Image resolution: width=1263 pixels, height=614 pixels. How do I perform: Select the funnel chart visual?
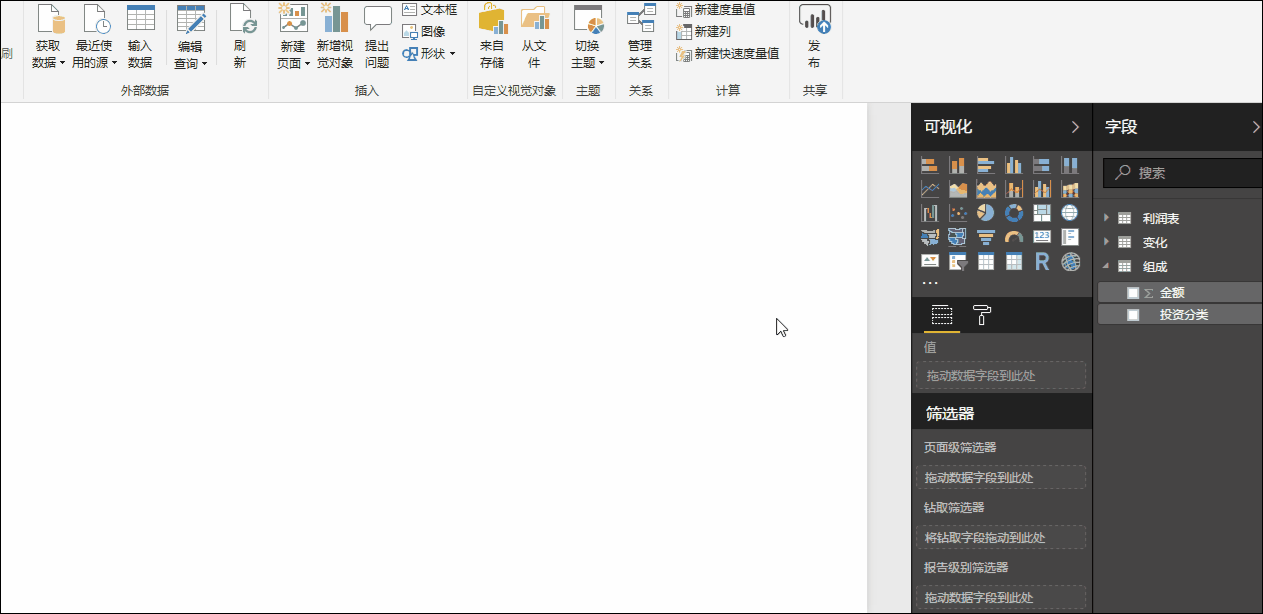coord(986,237)
